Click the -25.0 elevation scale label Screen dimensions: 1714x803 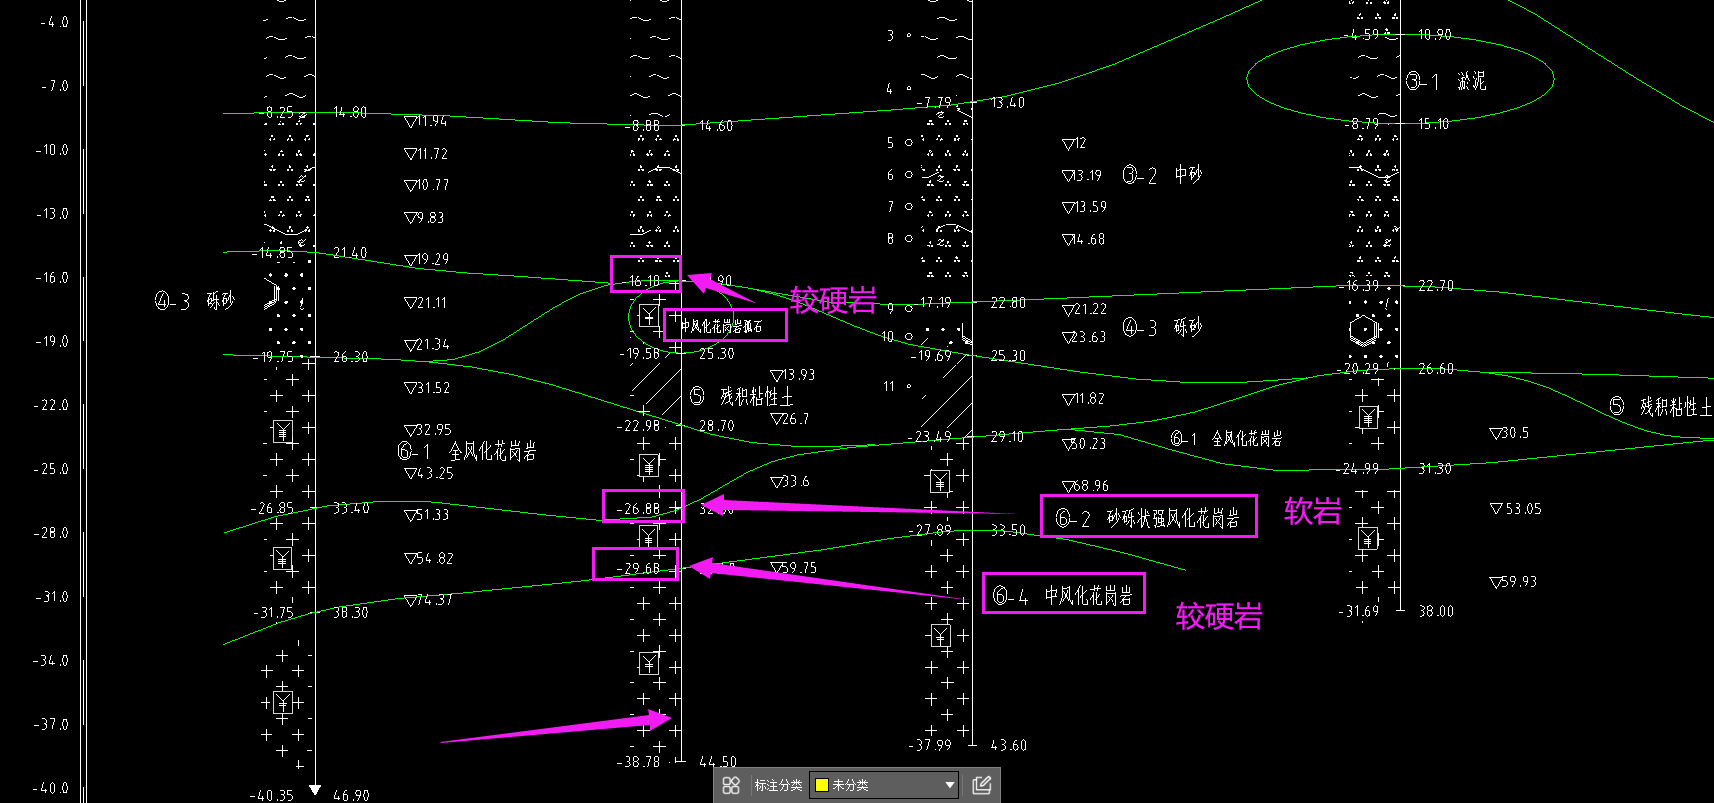(x=52, y=469)
